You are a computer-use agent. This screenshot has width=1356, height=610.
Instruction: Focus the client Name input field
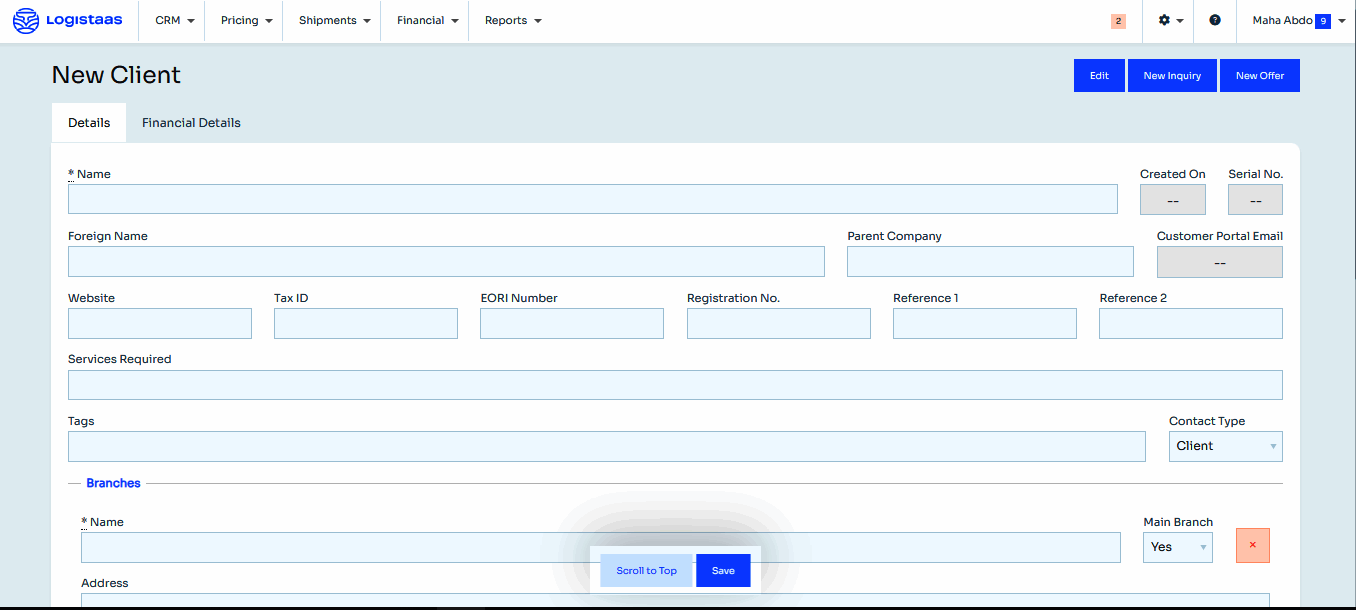pos(592,199)
